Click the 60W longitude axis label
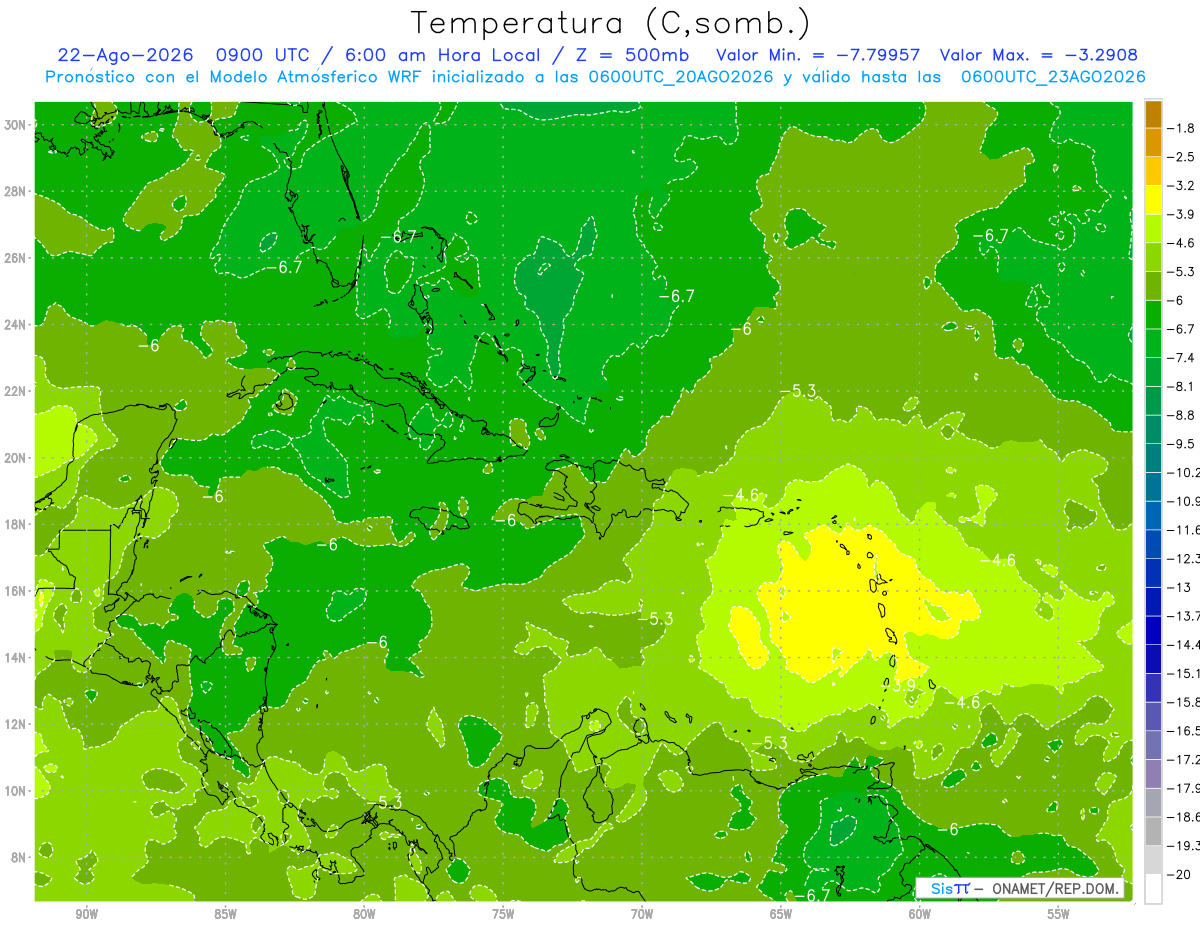 920,914
